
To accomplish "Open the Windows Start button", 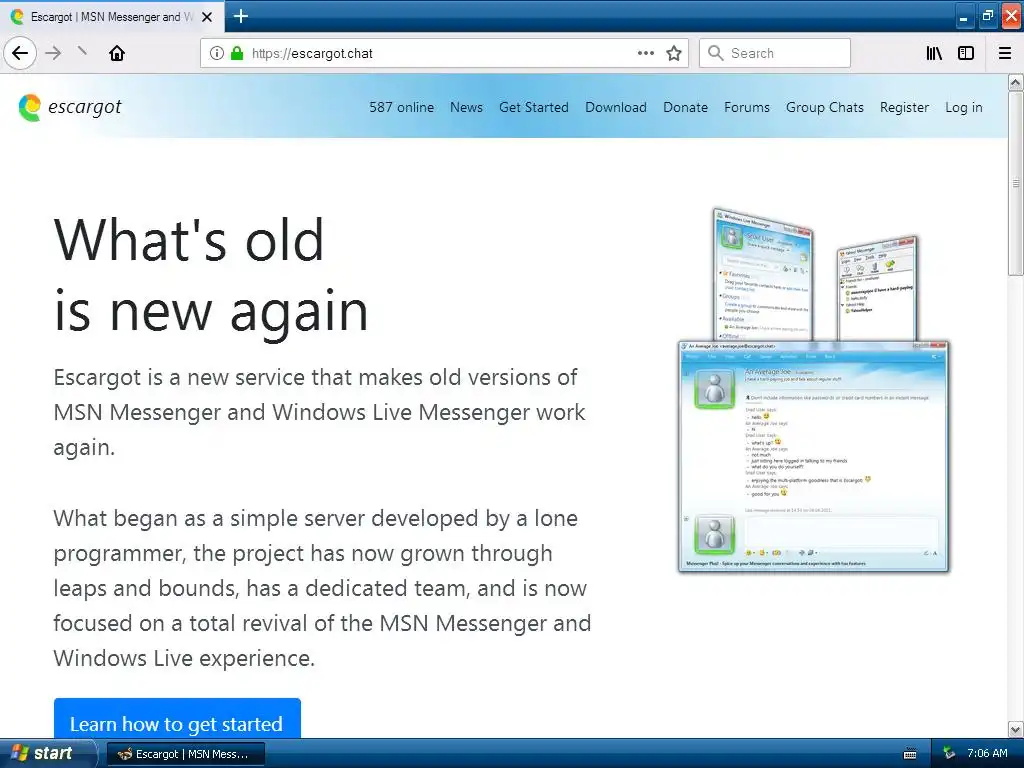I will pos(46,754).
